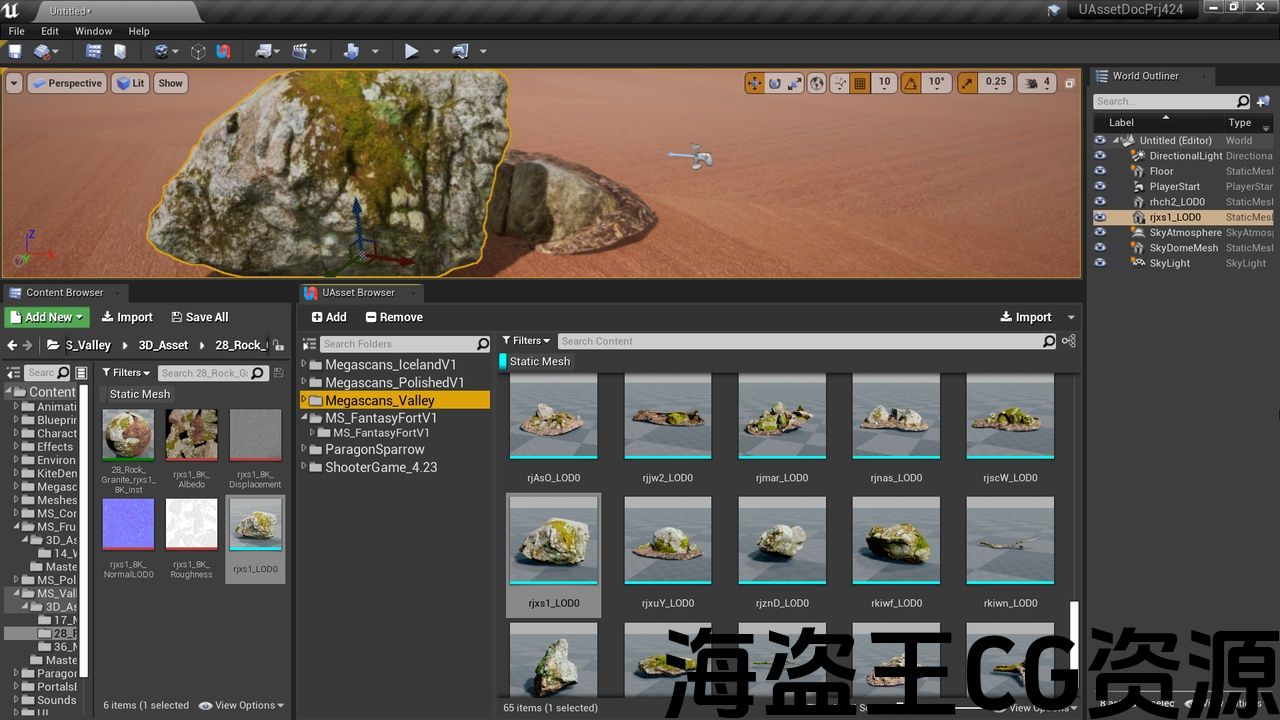Click the Save All button
This screenshot has width=1280, height=720.
(x=200, y=317)
